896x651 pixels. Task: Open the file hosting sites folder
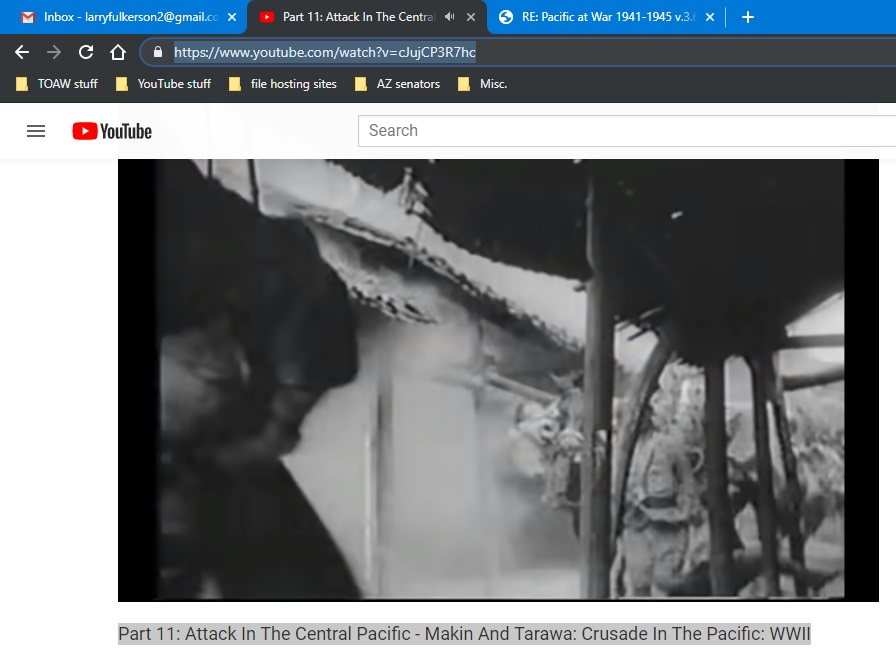click(x=283, y=84)
